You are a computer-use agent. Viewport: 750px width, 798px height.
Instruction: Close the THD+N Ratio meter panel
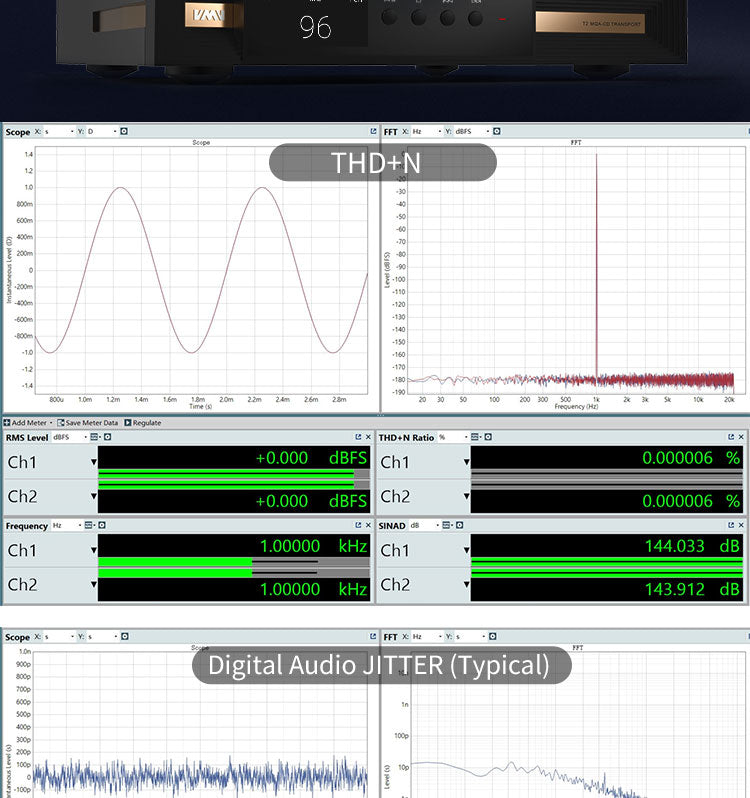point(741,437)
